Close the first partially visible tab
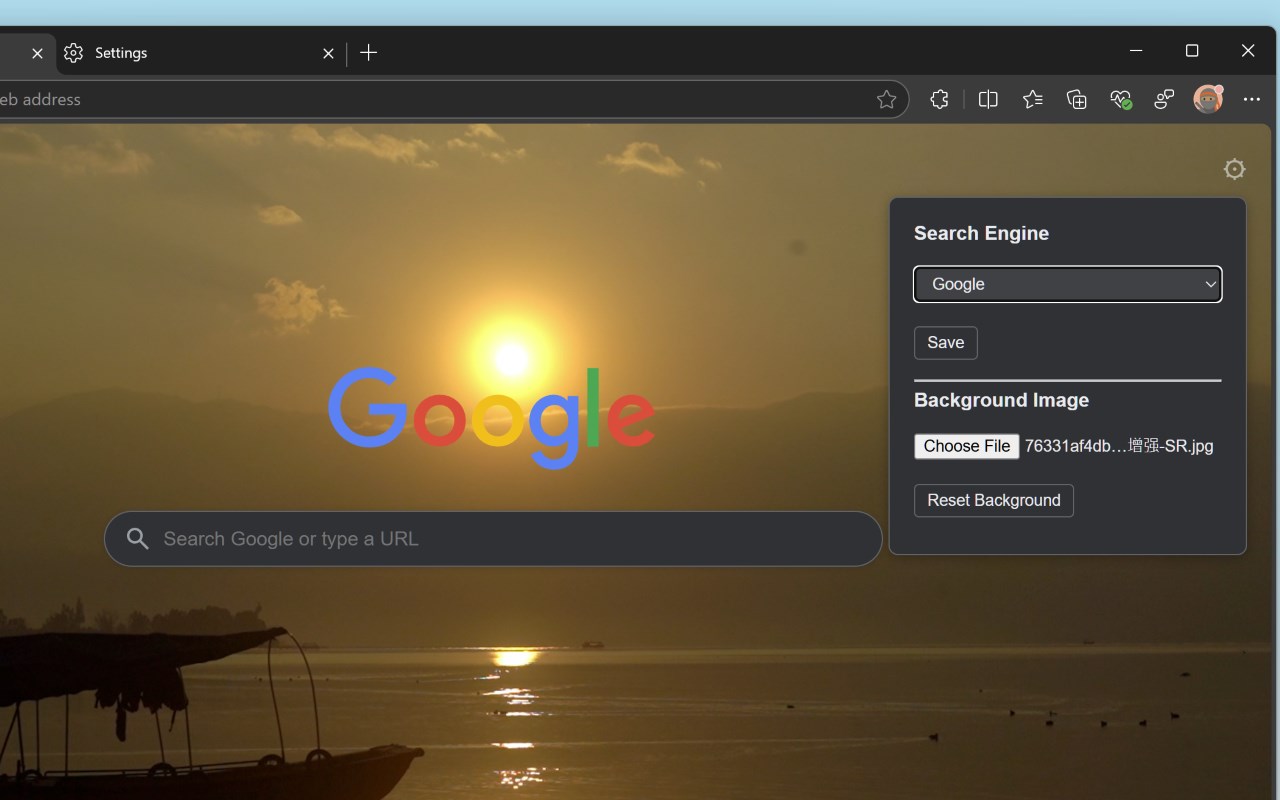This screenshot has height=800, width=1280. coord(37,53)
